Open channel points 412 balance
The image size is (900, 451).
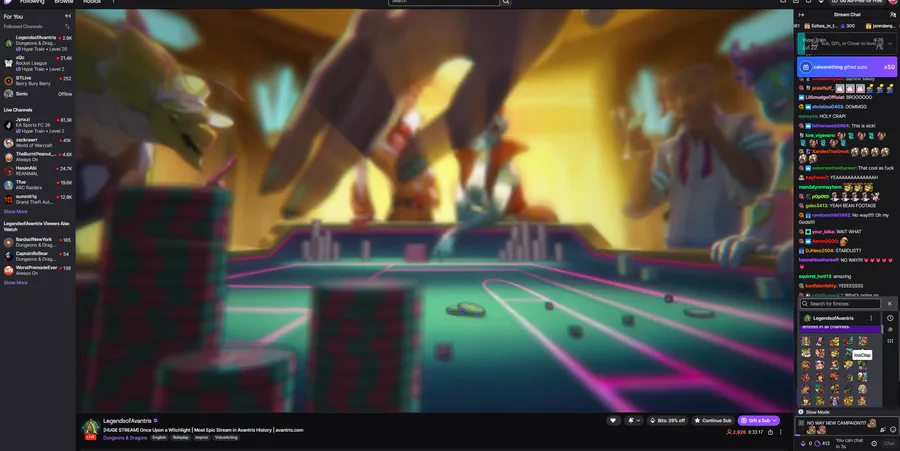coord(823,444)
